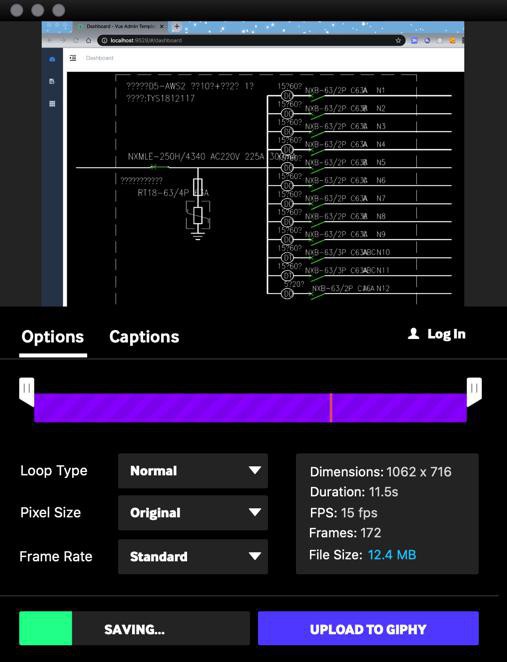The image size is (507, 662).
Task: Click the purple timeline bar
Action: [x=250, y=407]
